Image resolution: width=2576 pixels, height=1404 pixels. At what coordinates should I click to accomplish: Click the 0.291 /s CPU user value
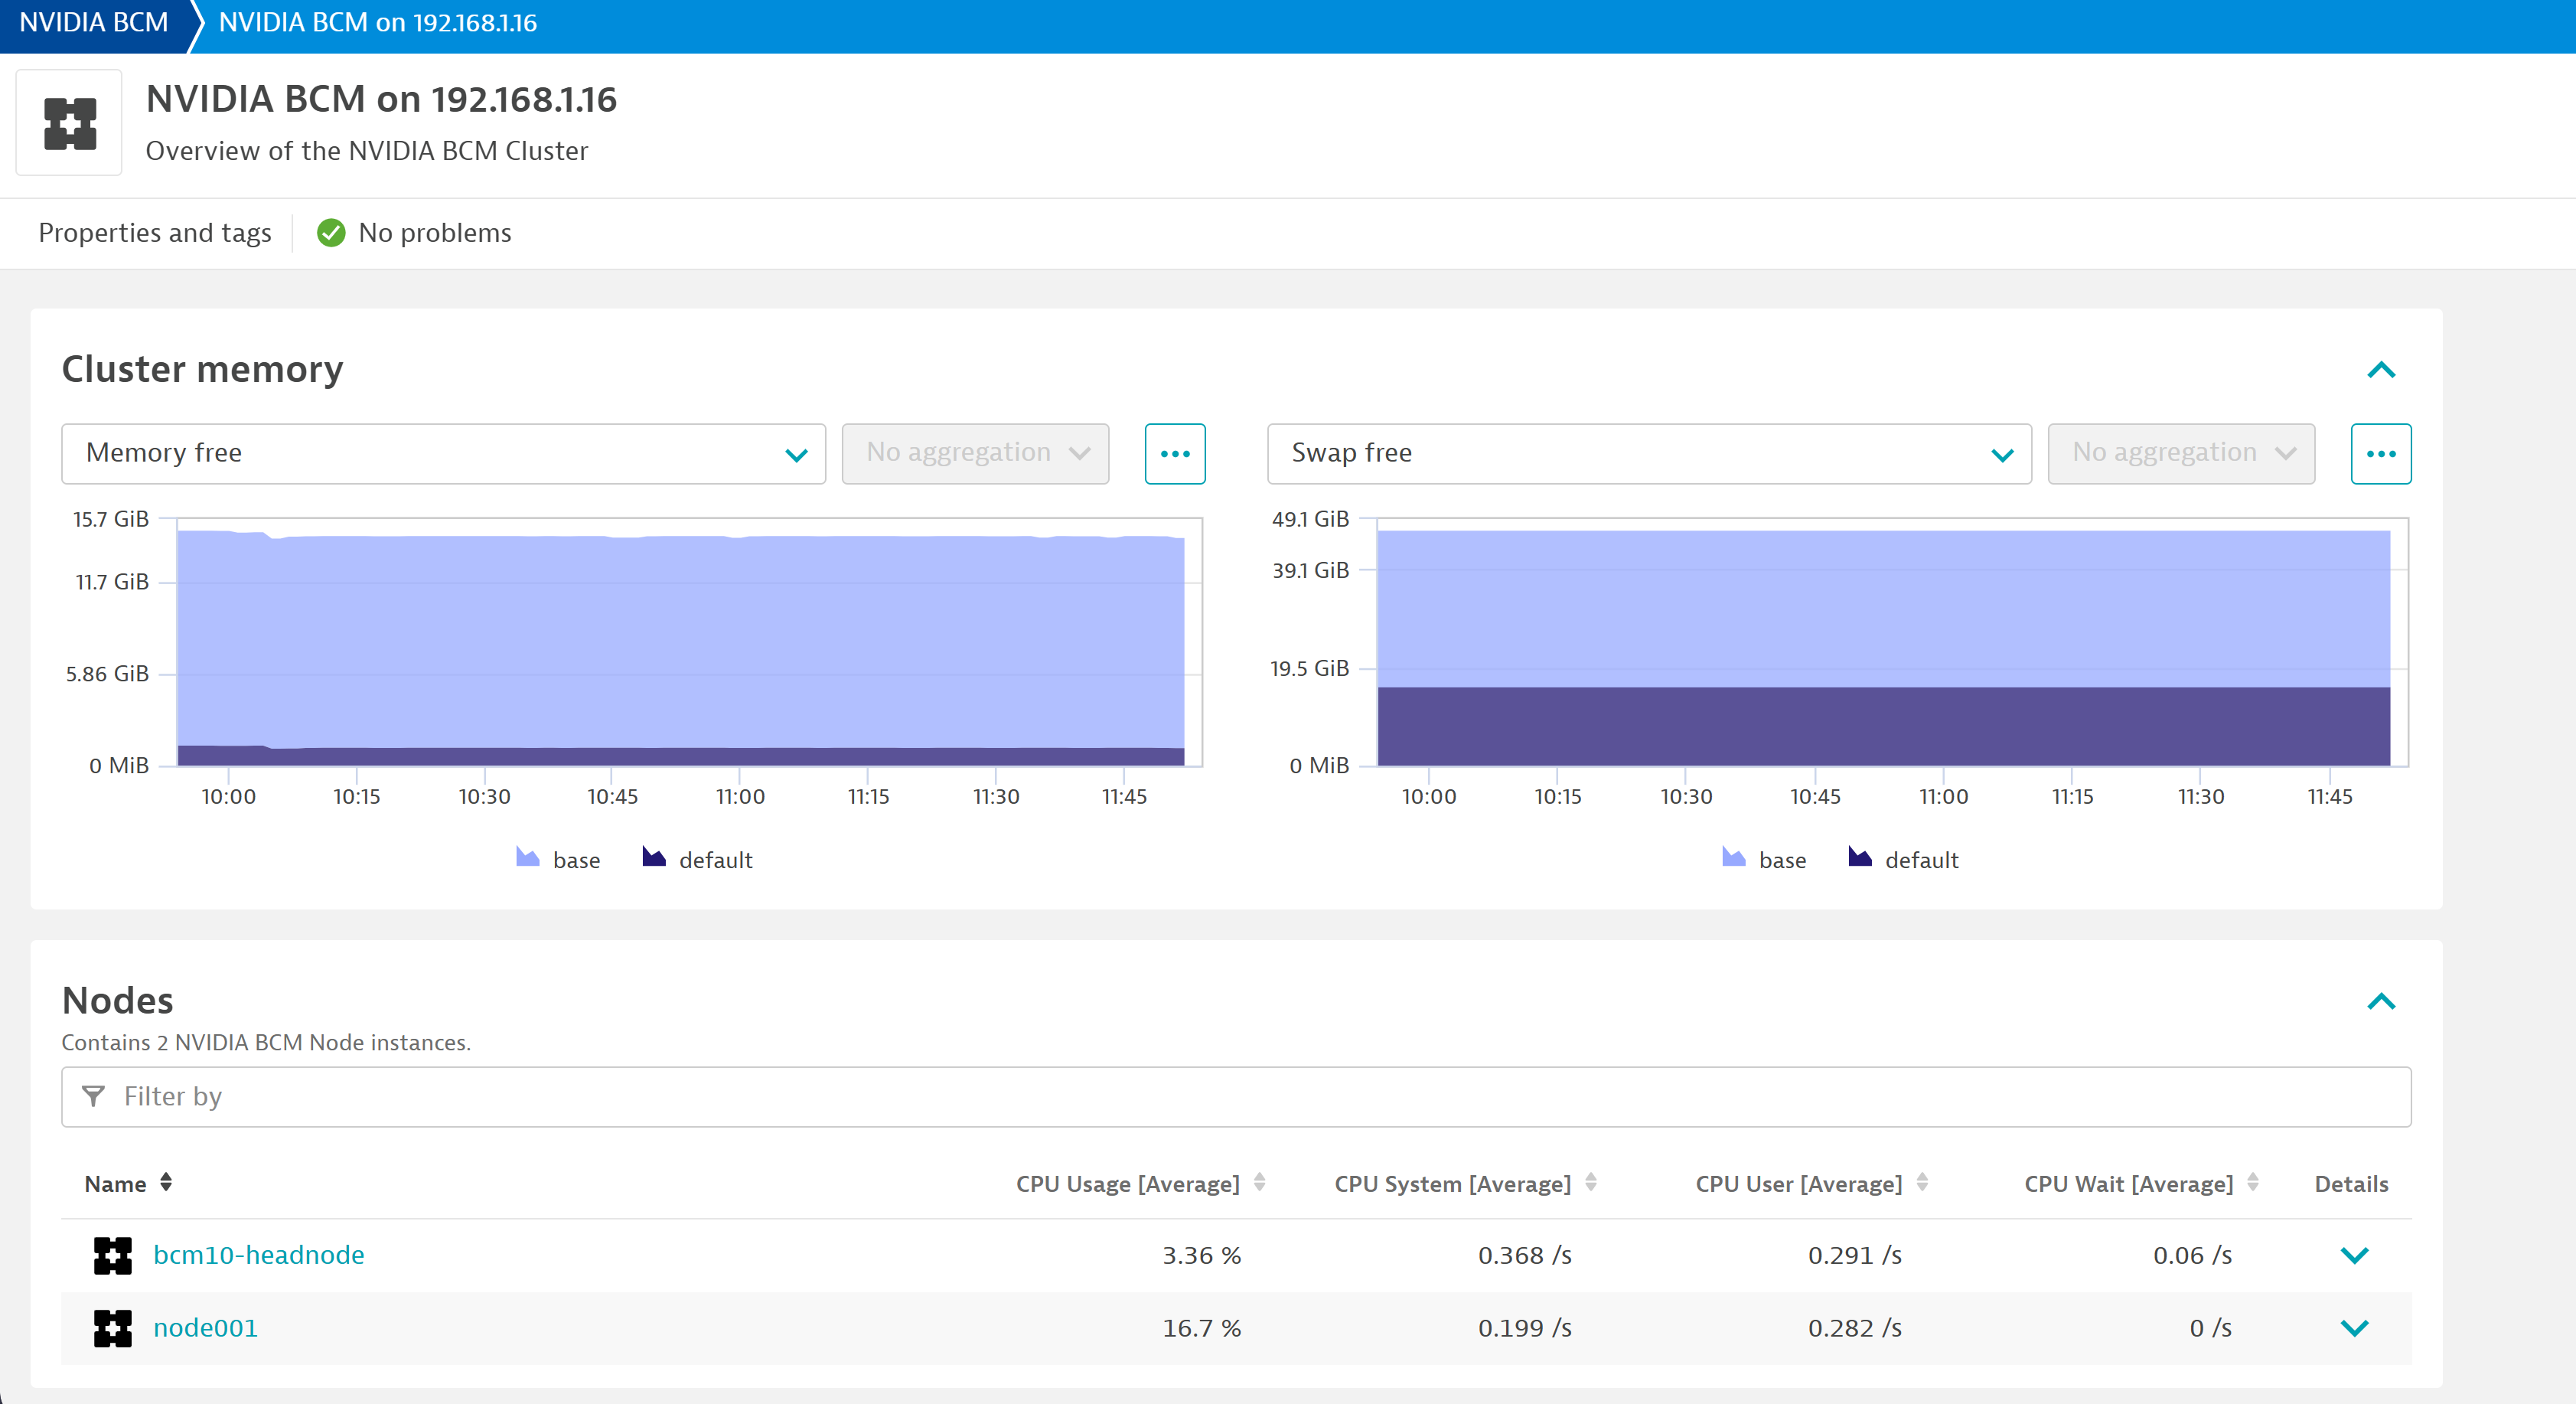point(1855,1256)
